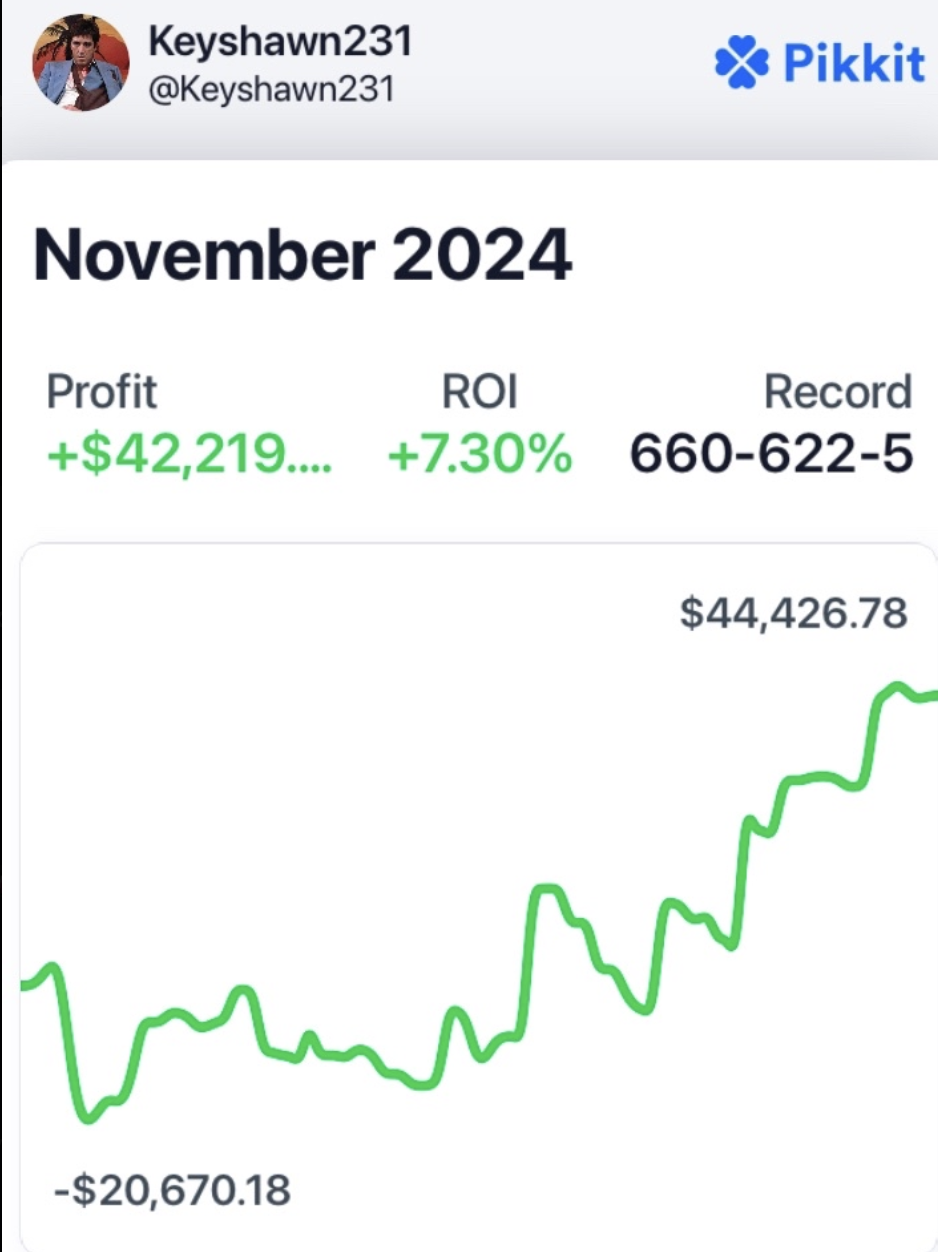Expand the truncated +$42,219.... profit value
Viewport: 938px width, 1252px height.
188,455
